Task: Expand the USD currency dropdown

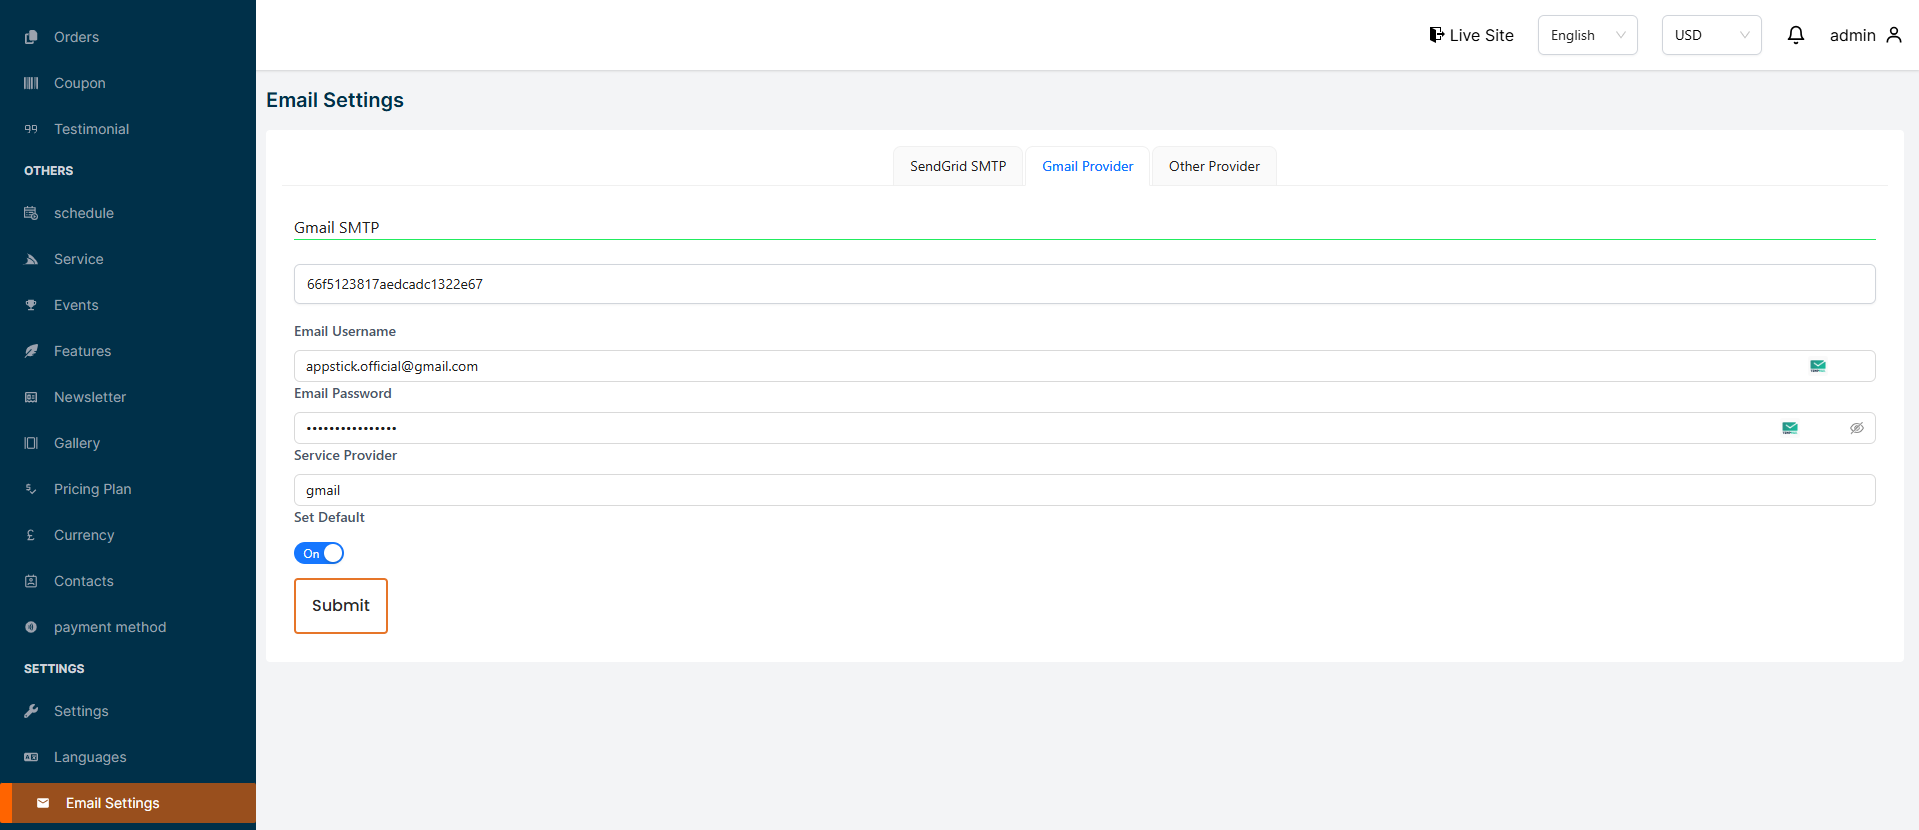Action: 1711,35
